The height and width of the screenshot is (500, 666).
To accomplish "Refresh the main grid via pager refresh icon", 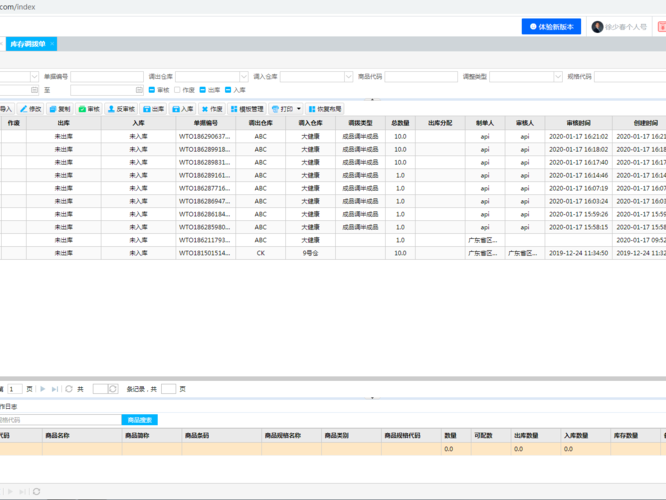I will 69,389.
